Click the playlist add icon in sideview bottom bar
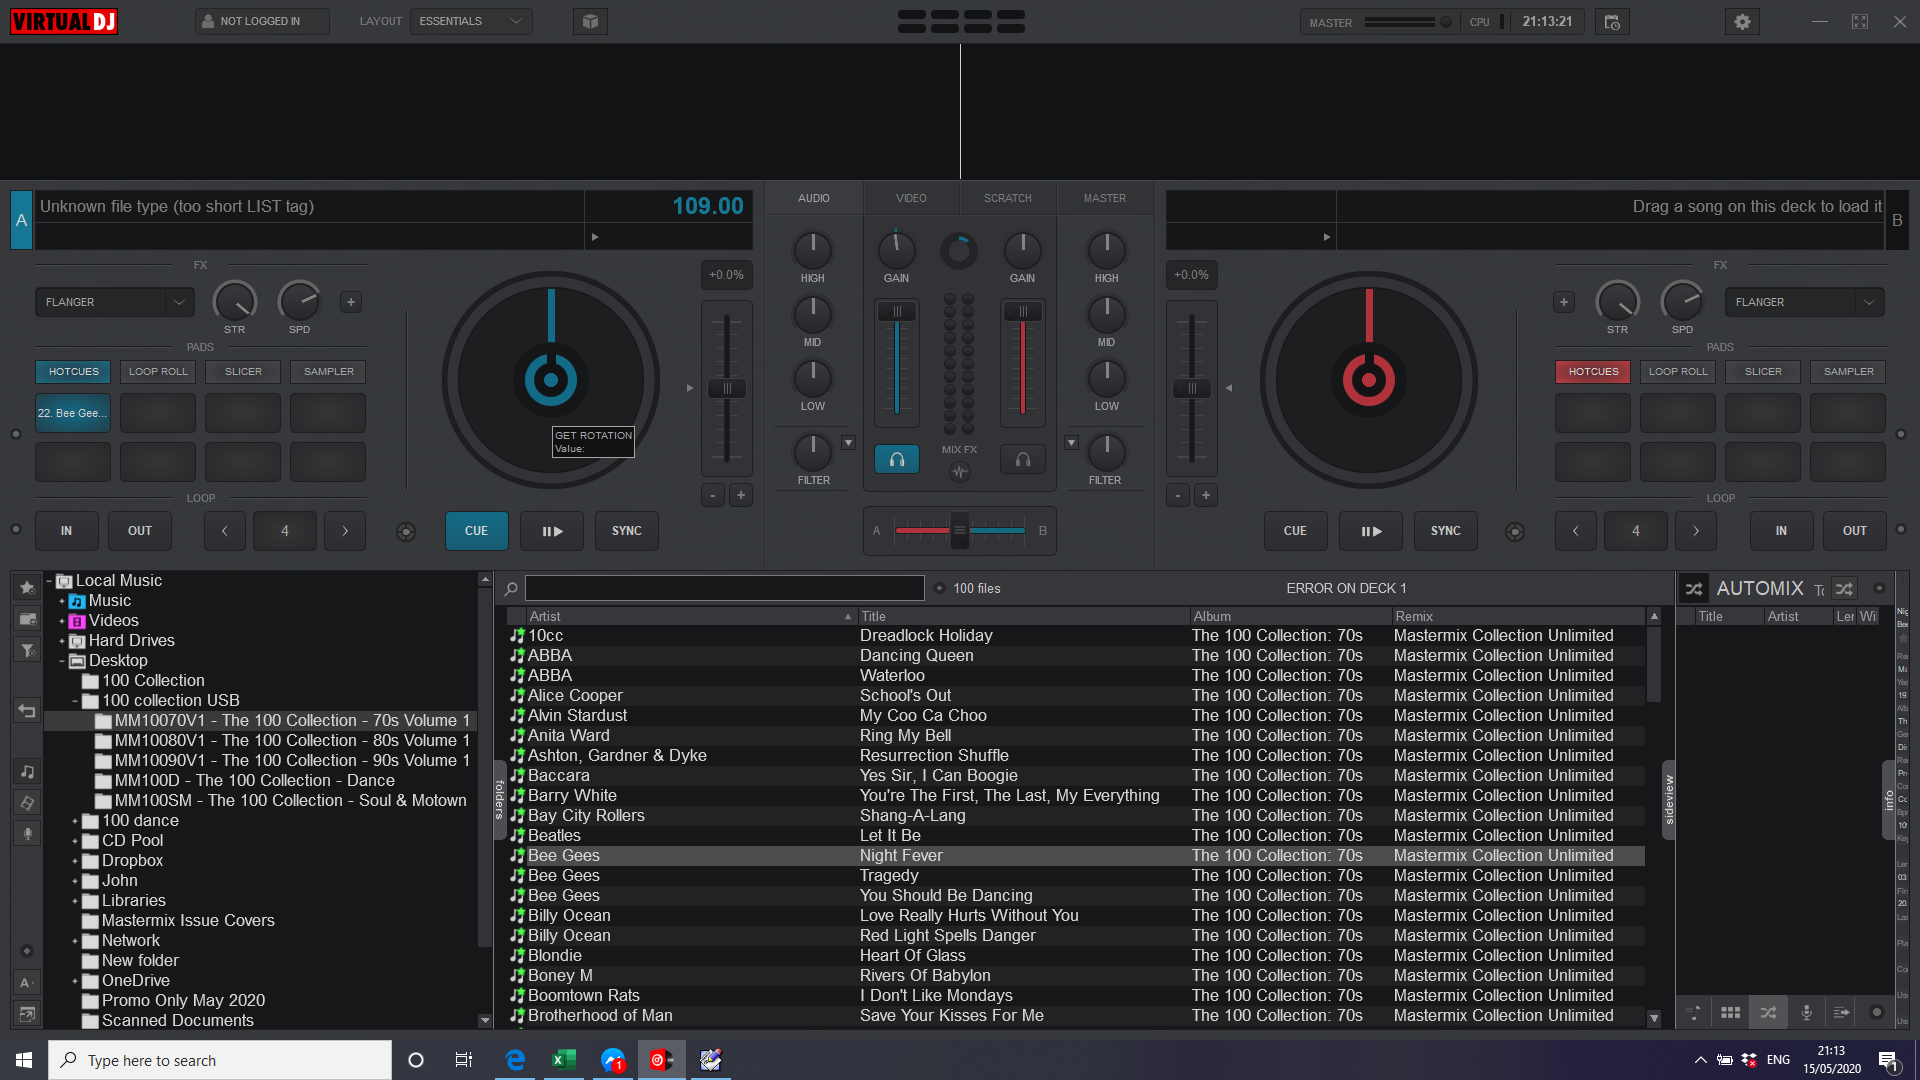This screenshot has height=1080, width=1920. (x=1841, y=1012)
